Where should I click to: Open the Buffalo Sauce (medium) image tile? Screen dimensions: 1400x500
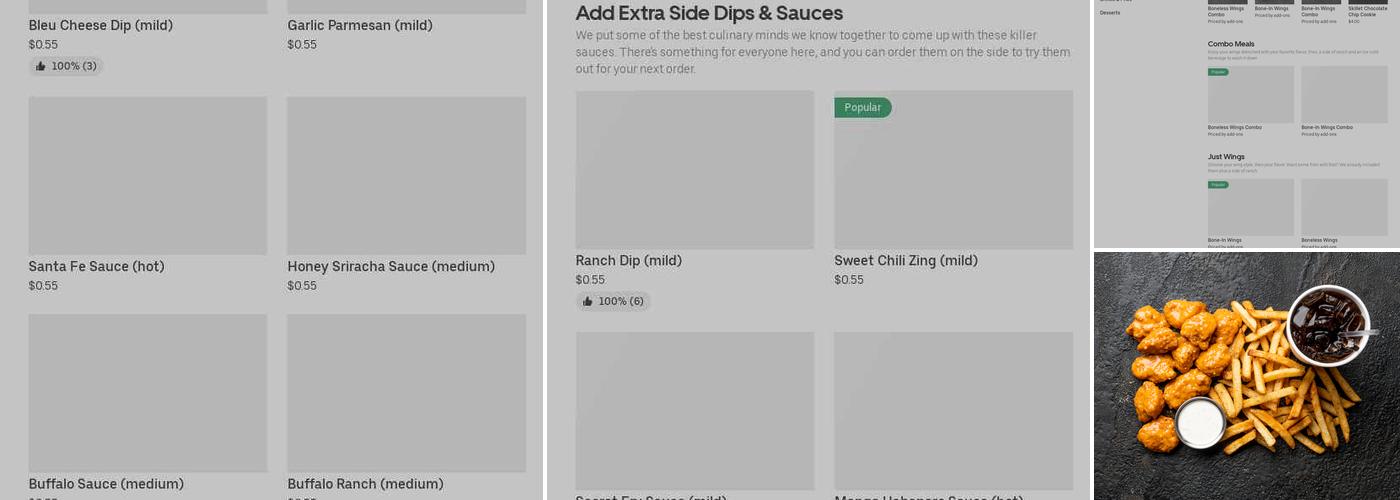click(147, 392)
